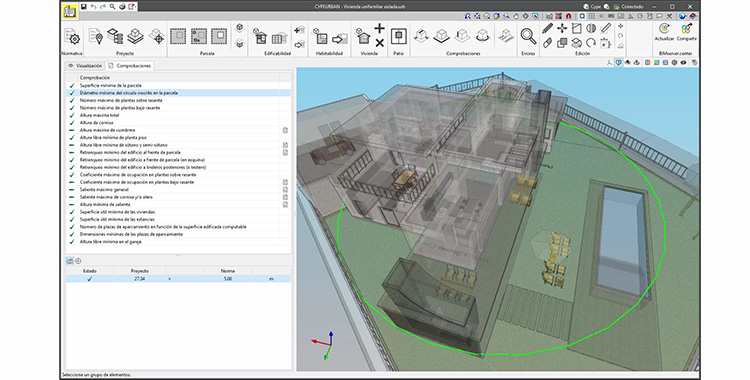Screen dimensions: 750x380
Task: Click the Habitabilidad arrow assign icon
Action: (340, 38)
